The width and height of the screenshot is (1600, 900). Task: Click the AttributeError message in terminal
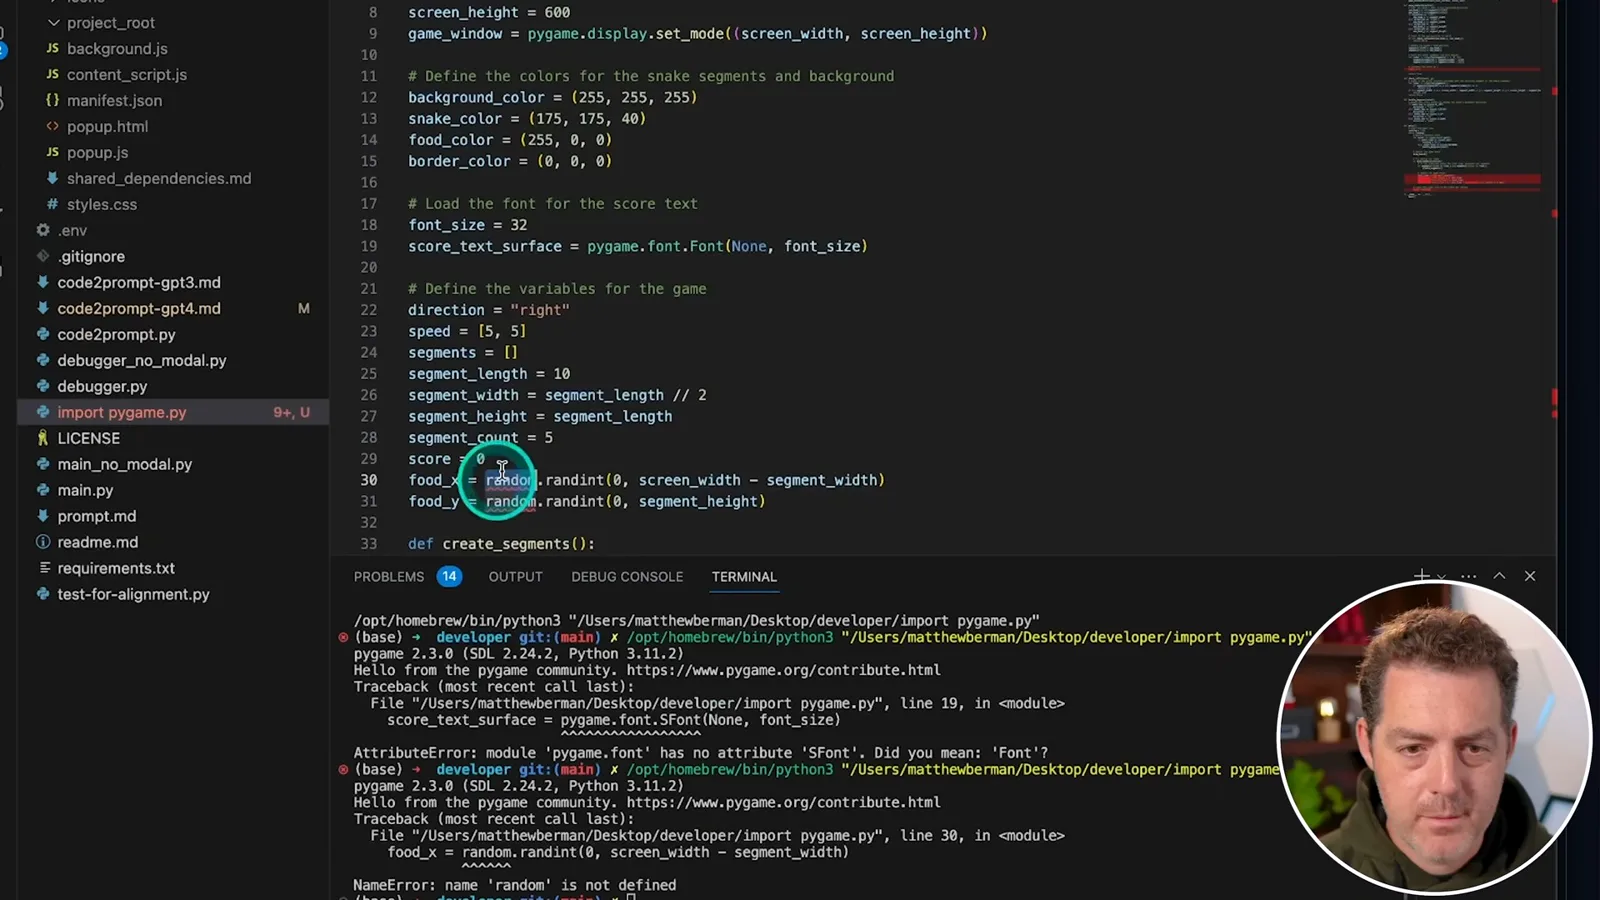701,753
